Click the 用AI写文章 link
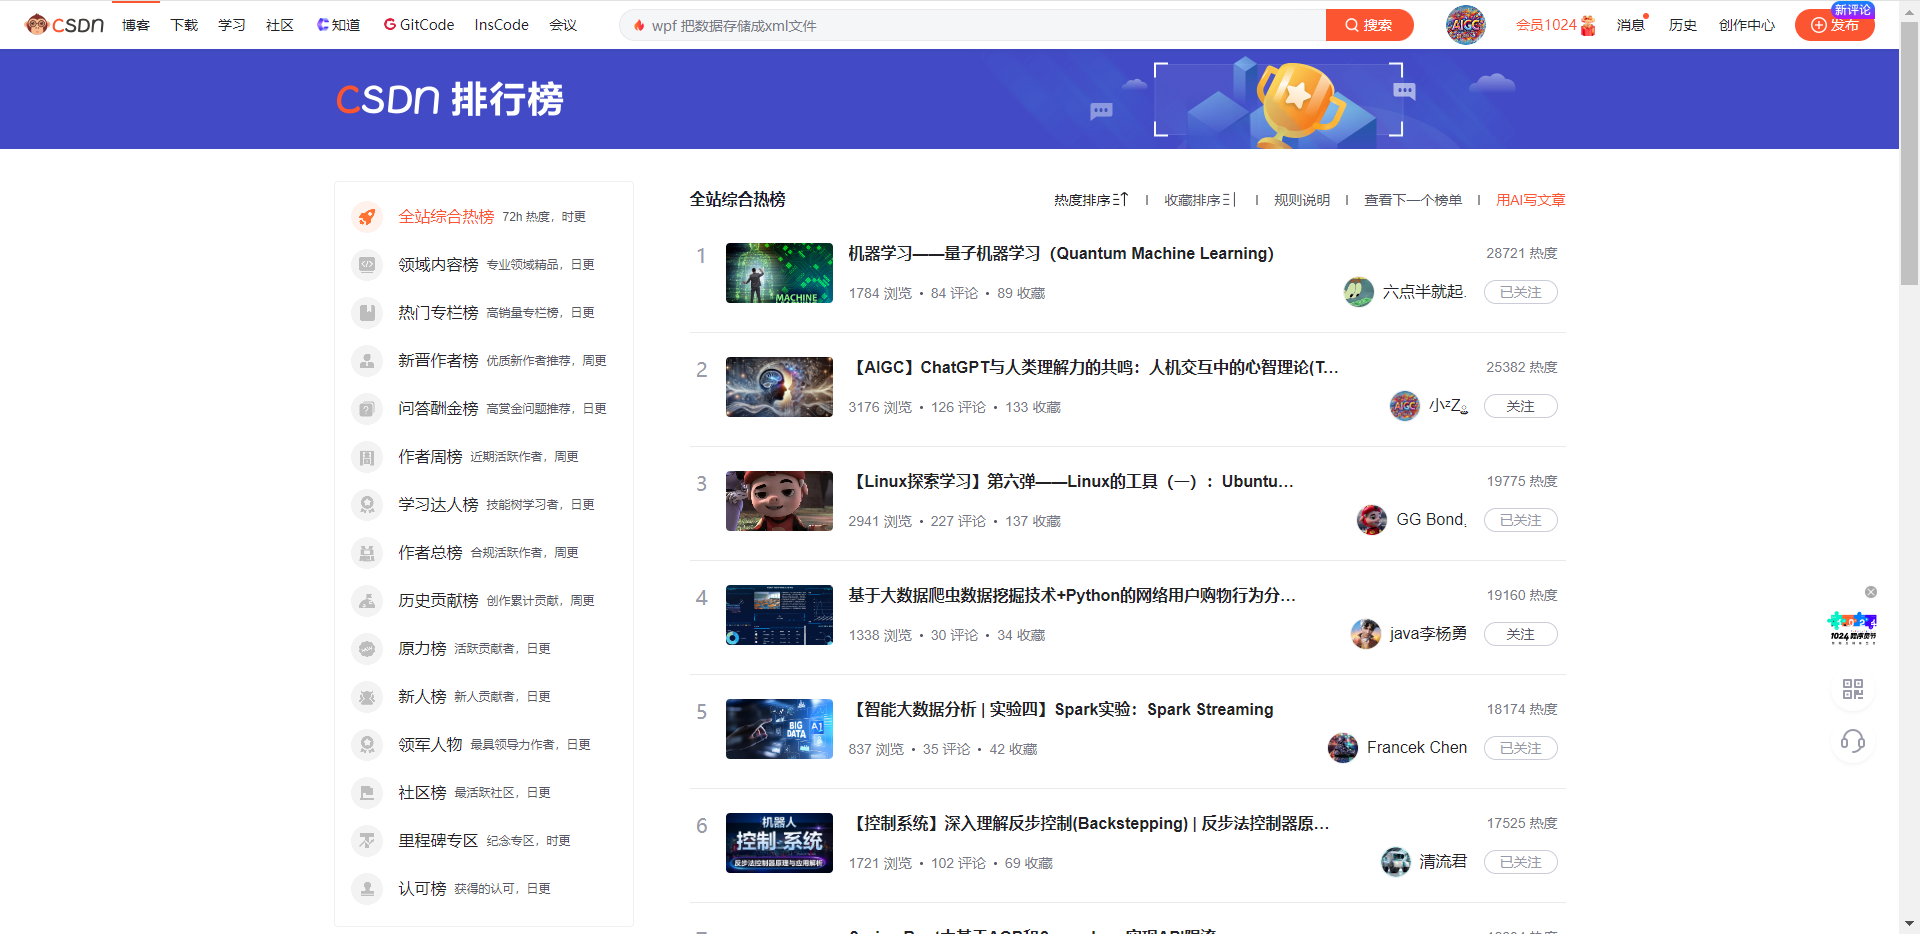The image size is (1920, 934). (1530, 200)
